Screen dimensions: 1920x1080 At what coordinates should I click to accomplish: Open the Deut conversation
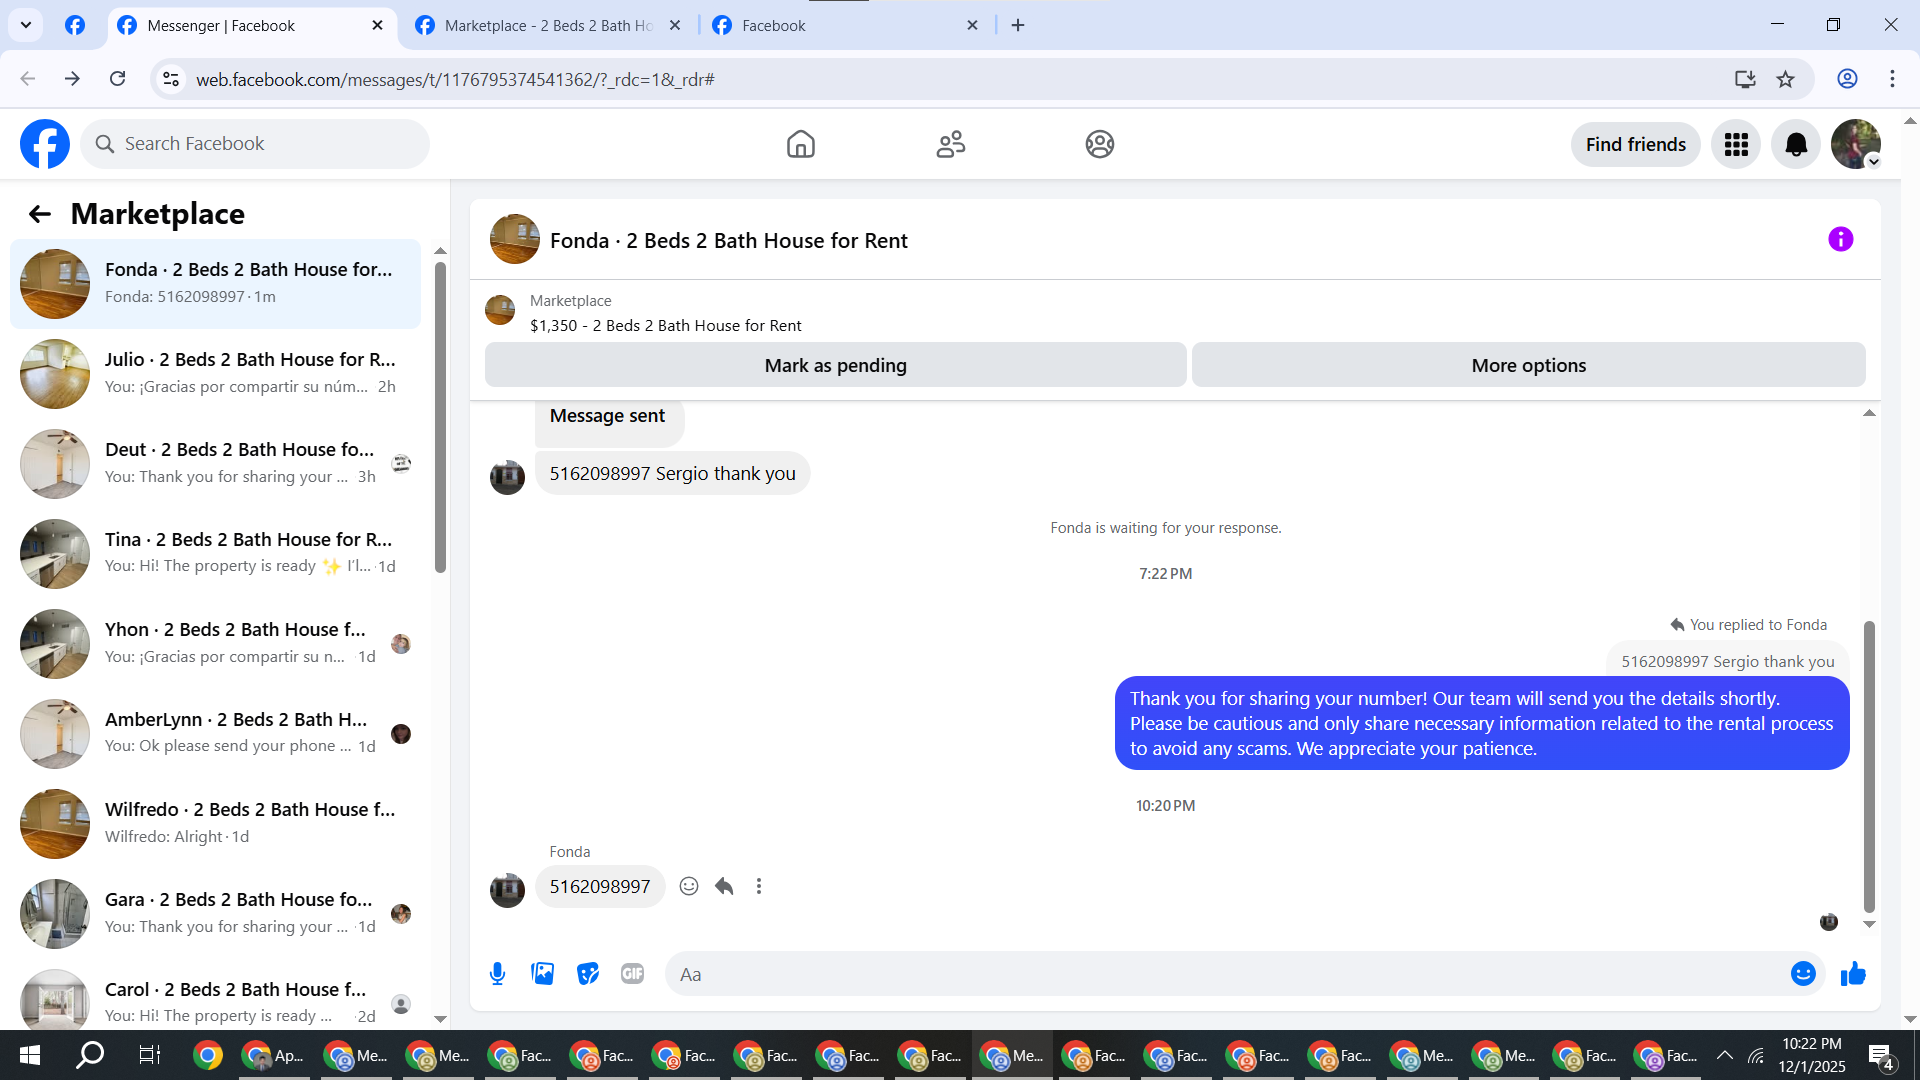pyautogui.click(x=215, y=463)
